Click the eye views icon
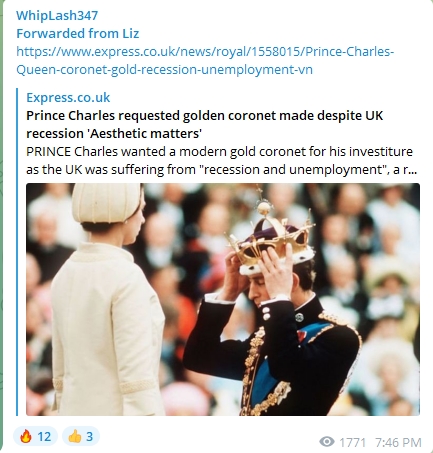The height and width of the screenshot is (453, 433). coord(327,442)
